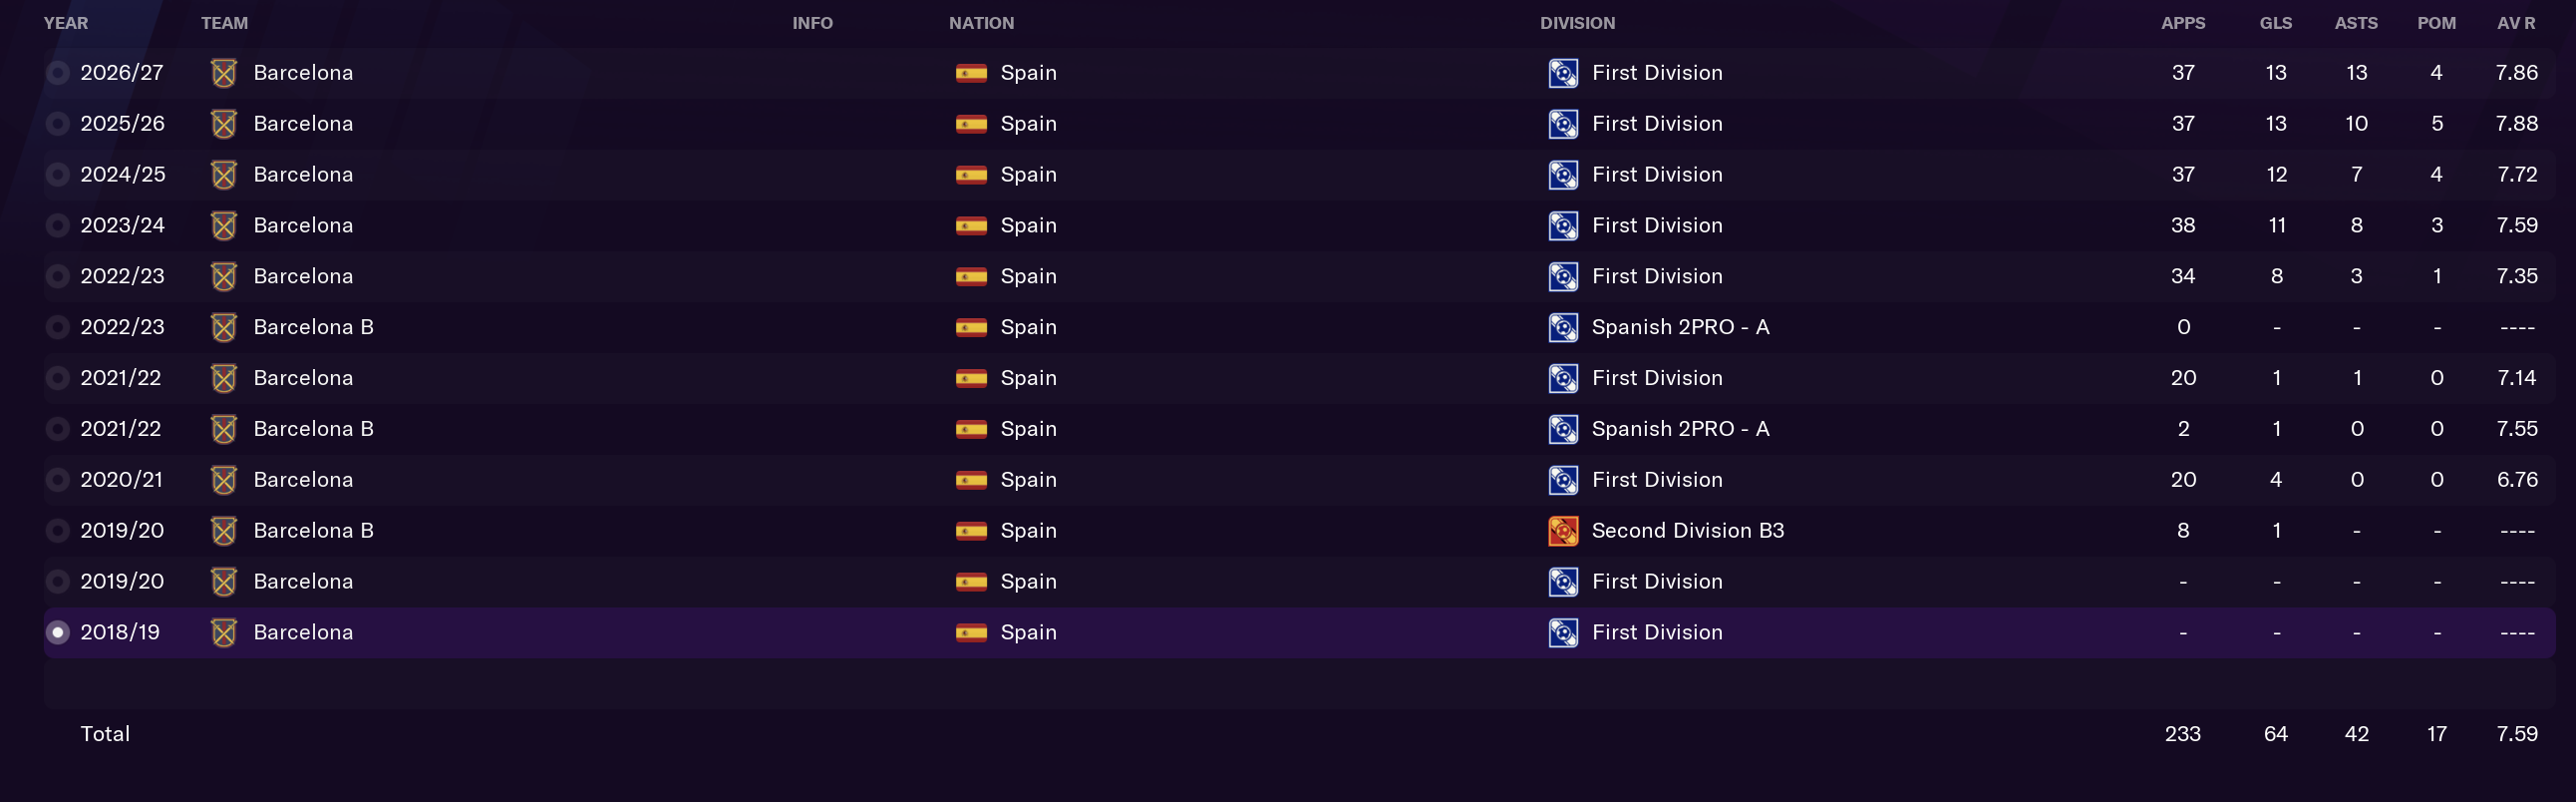Sort by APPS column header
The width and height of the screenshot is (2576, 802).
click(2183, 23)
